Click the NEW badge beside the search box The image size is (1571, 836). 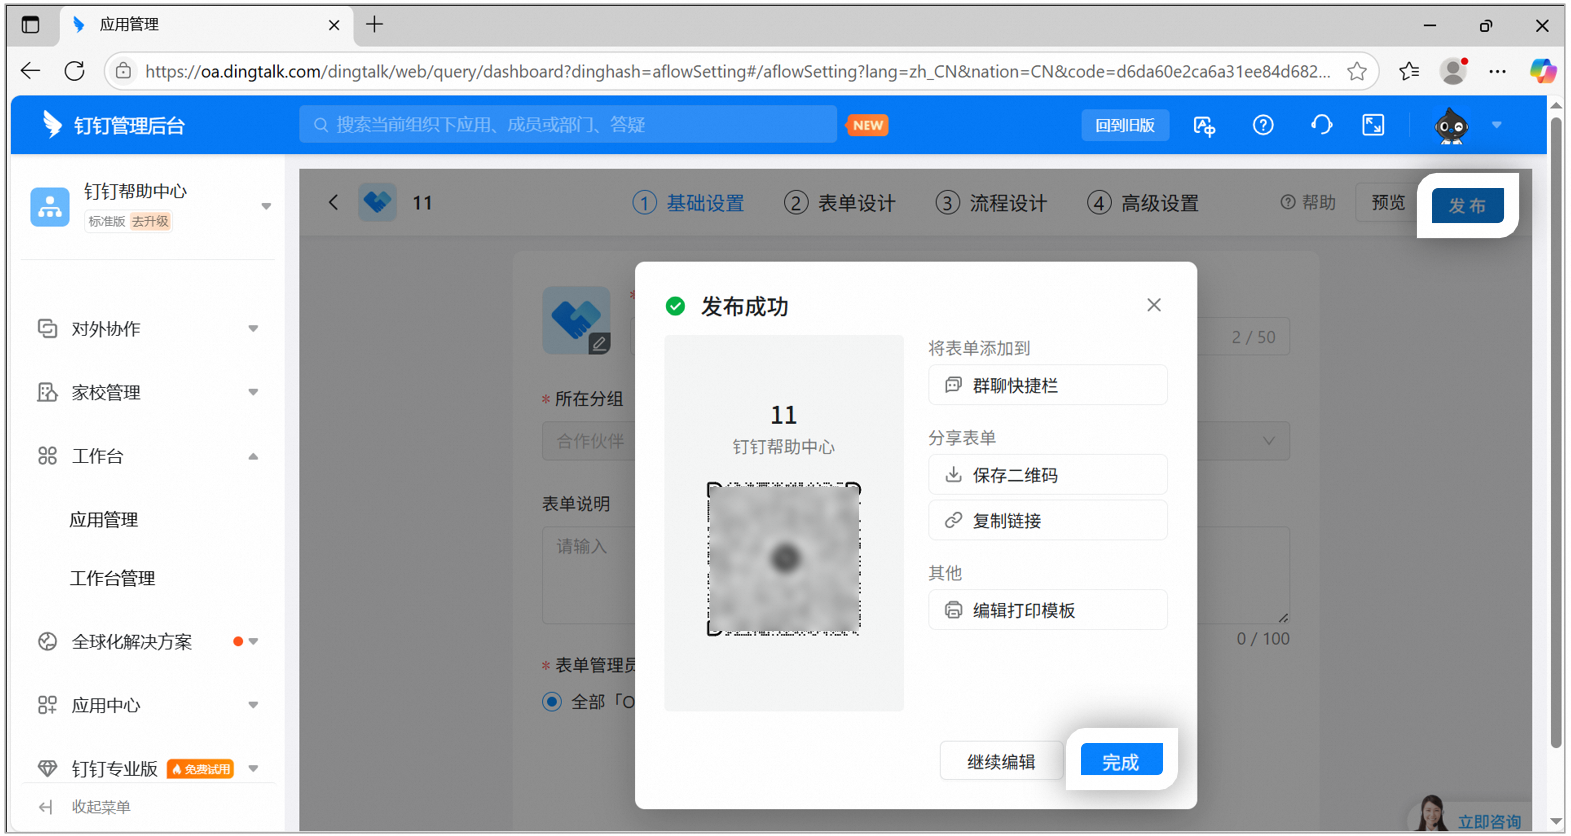coord(868,125)
